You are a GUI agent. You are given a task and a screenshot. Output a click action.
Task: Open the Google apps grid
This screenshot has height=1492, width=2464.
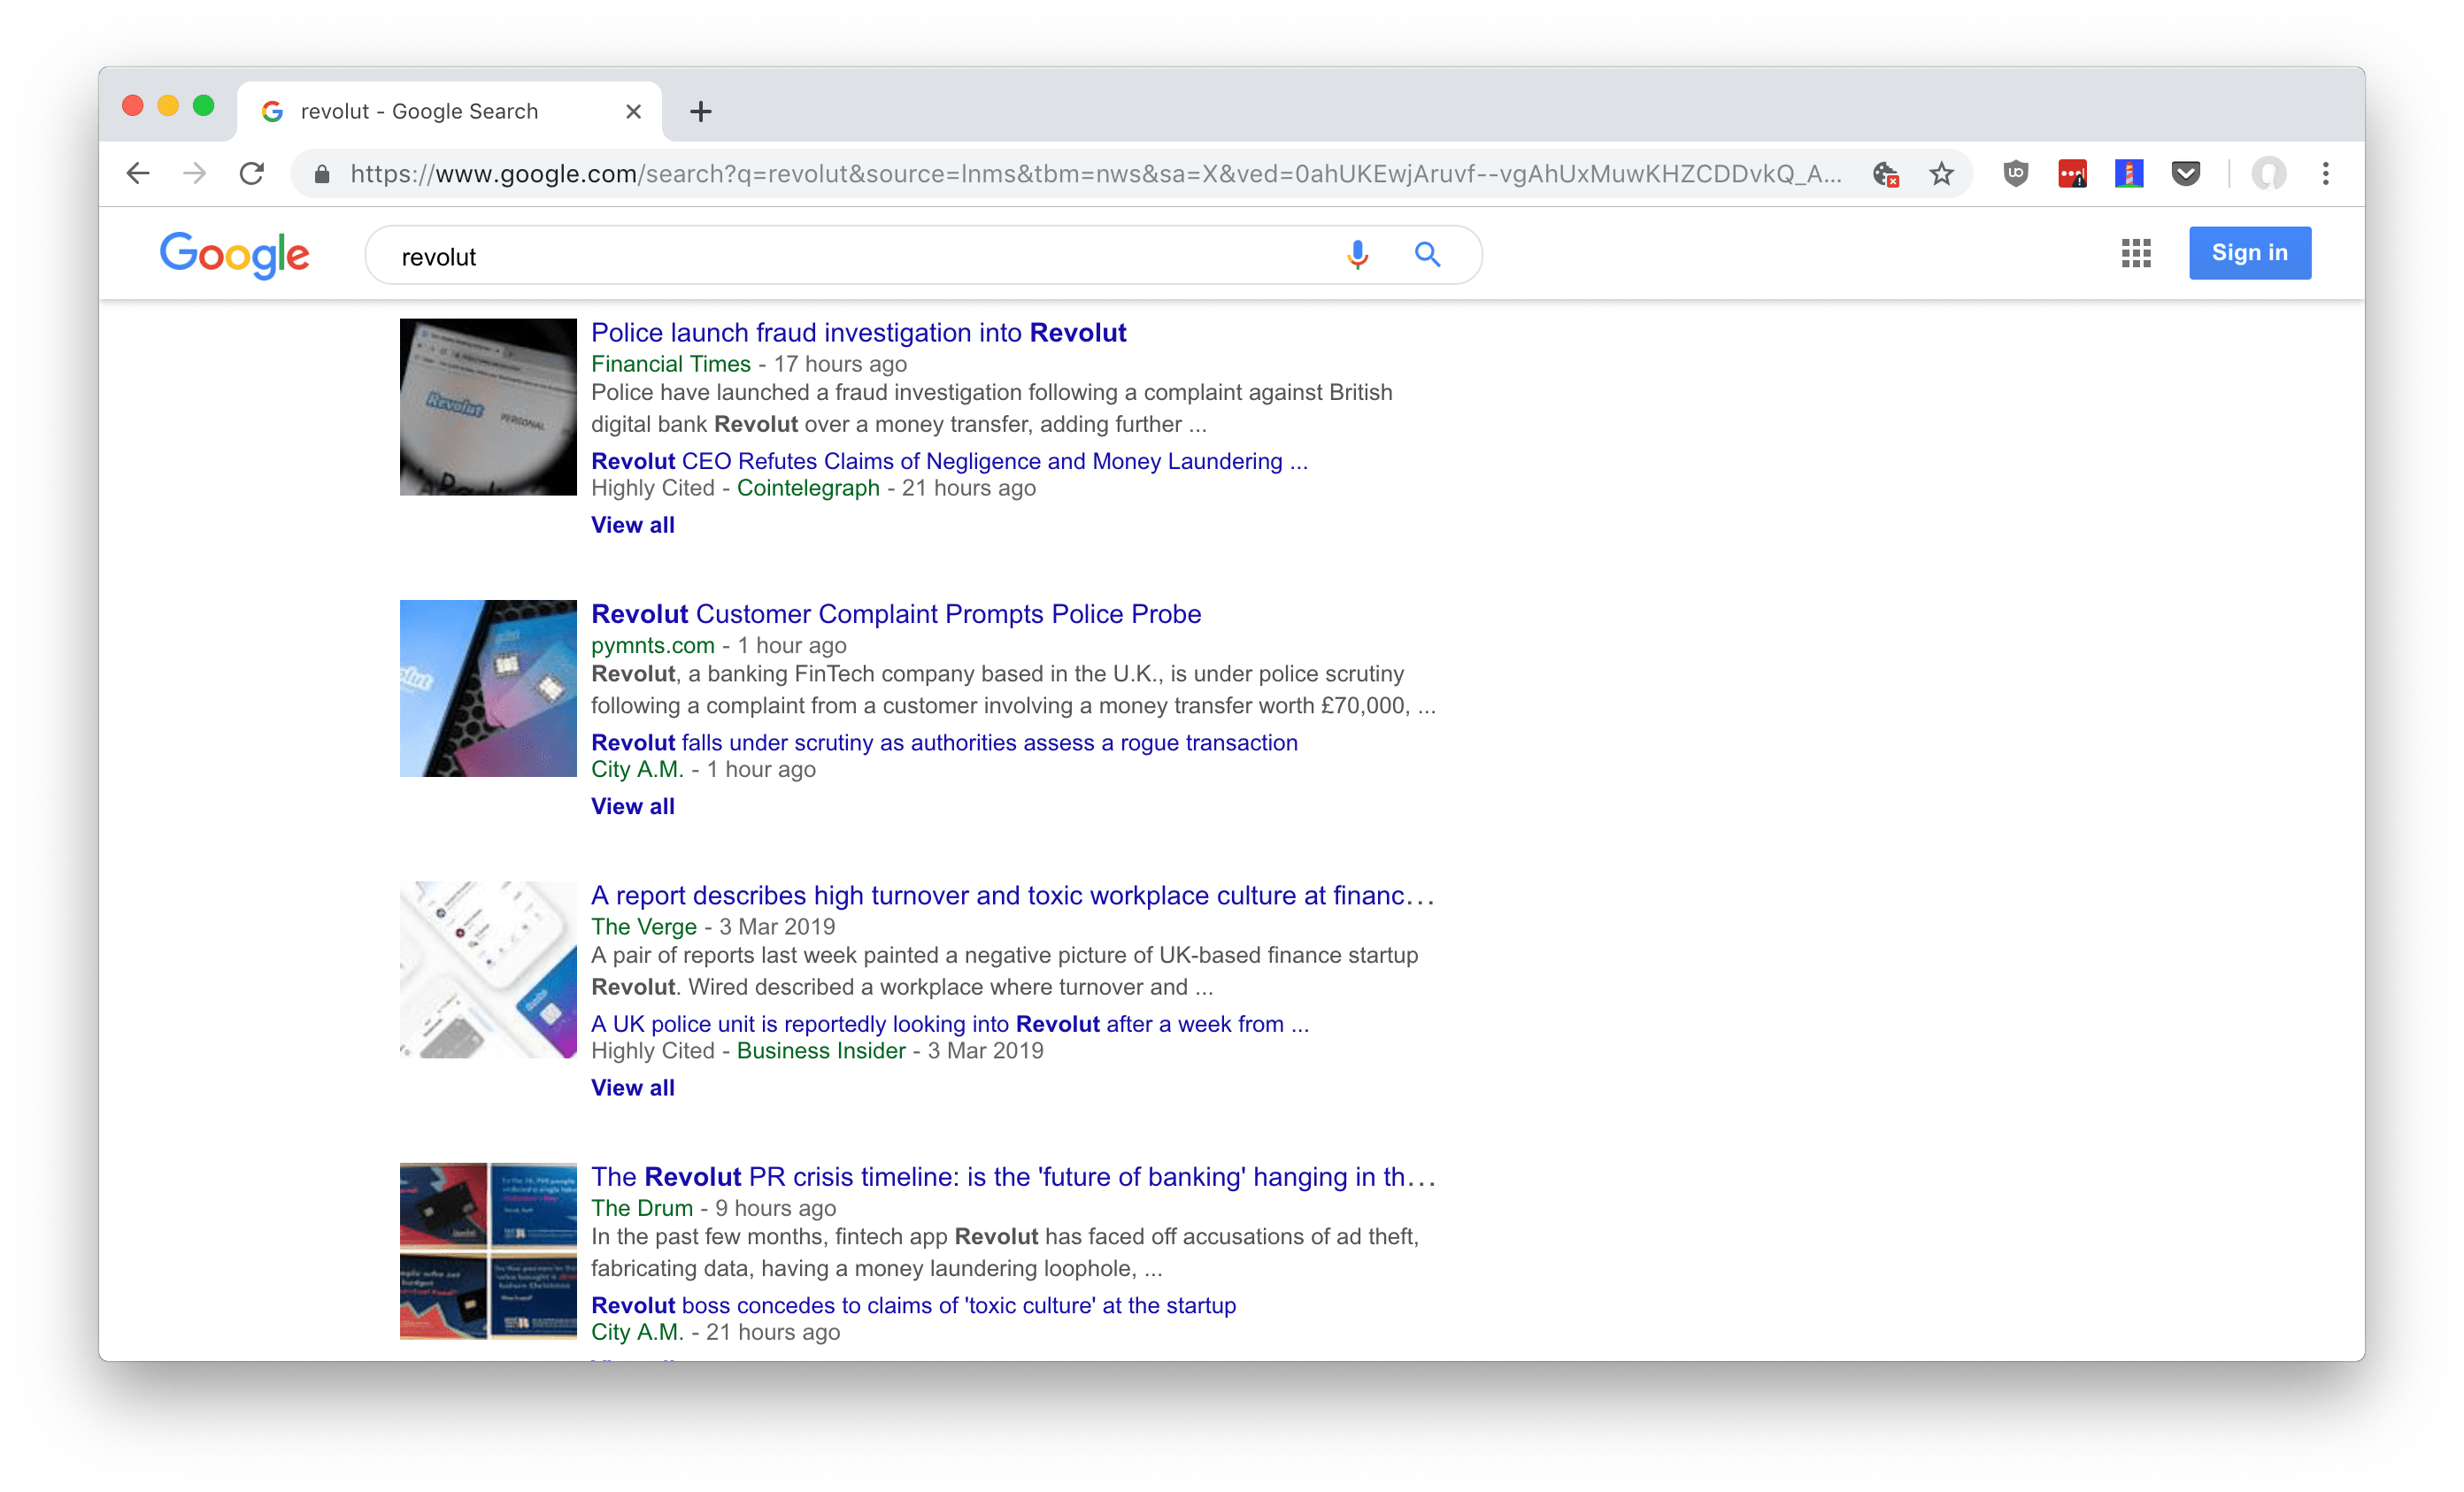point(2136,254)
